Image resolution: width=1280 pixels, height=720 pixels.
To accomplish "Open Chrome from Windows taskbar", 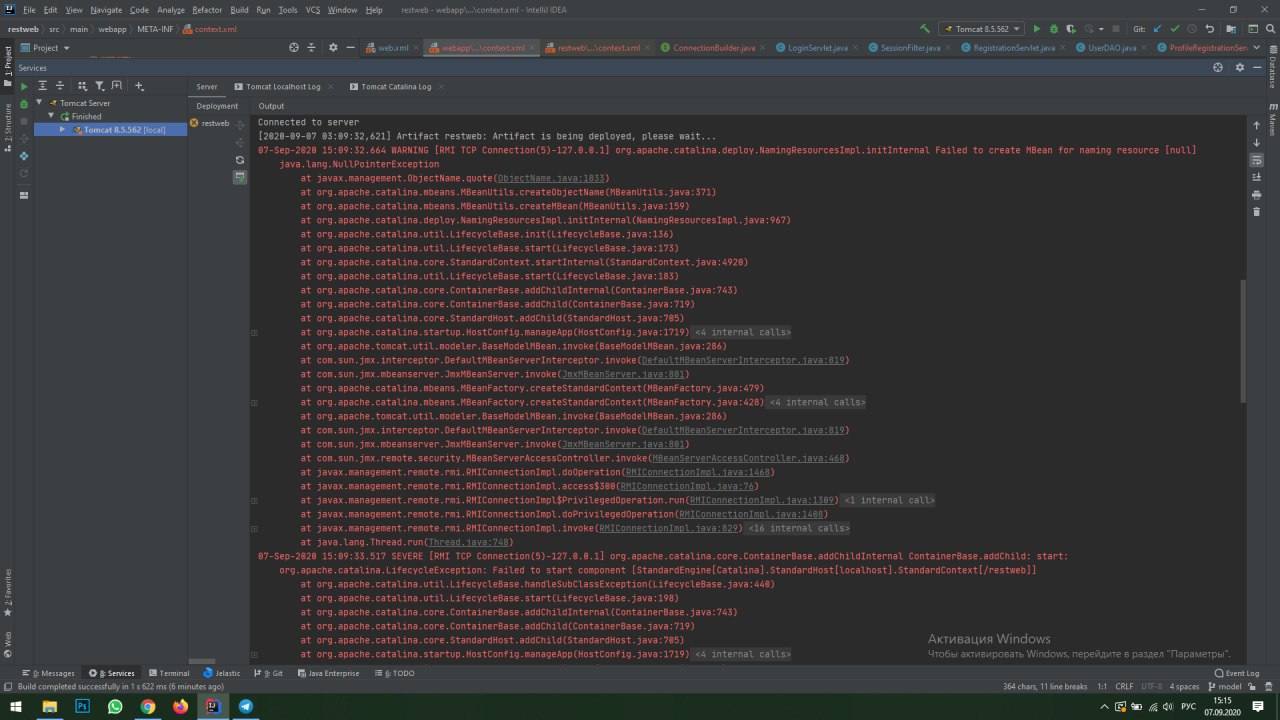I will (147, 706).
